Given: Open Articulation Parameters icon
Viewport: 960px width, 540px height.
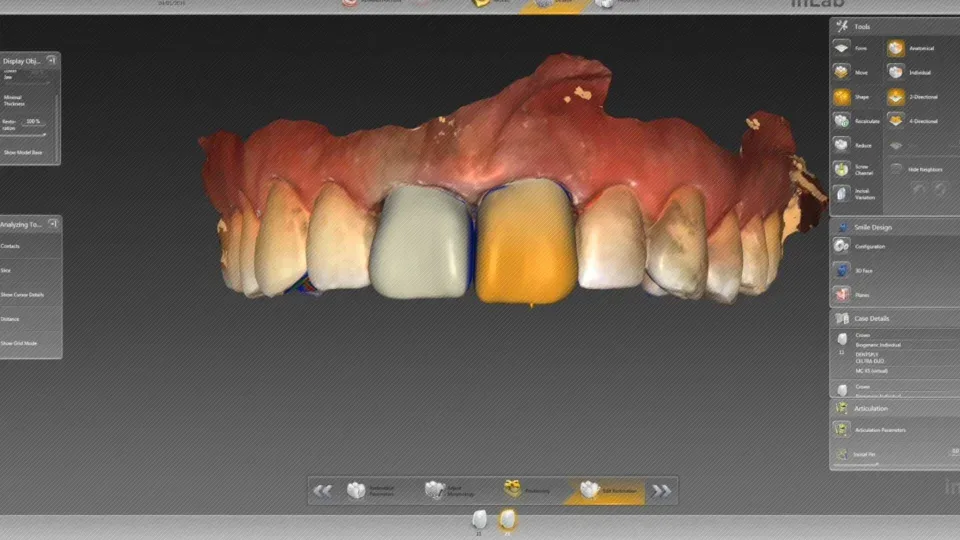Looking at the screenshot, I should point(841,430).
